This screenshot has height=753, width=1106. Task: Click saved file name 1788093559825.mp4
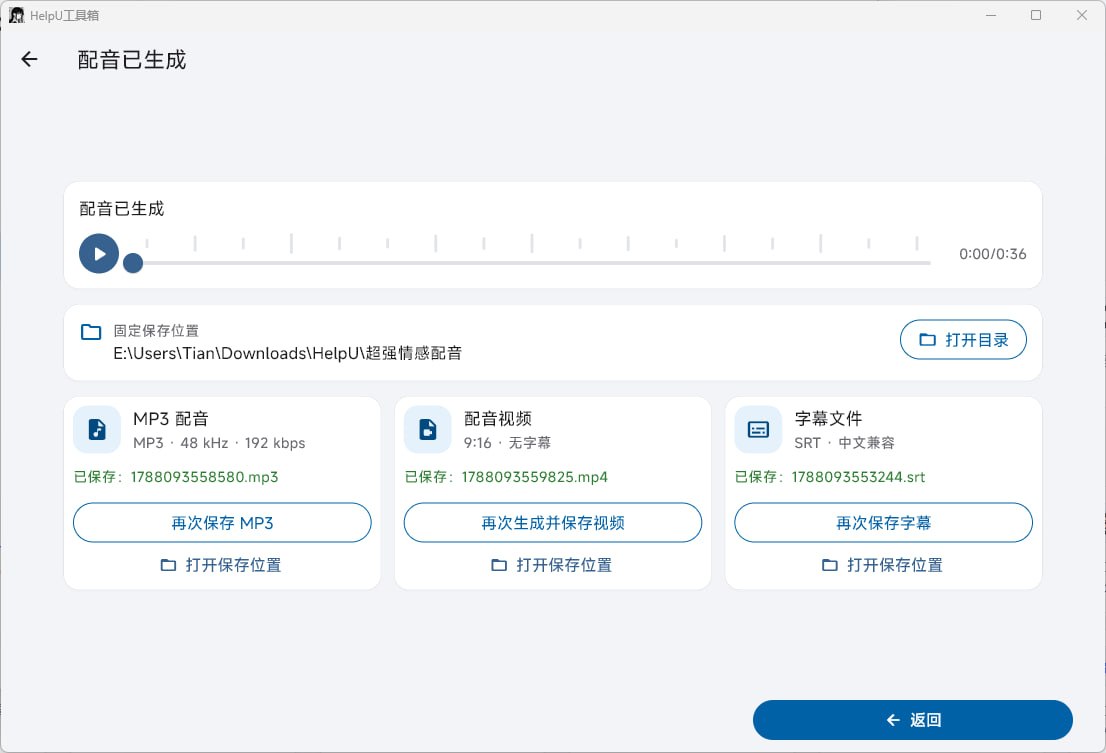tap(535, 477)
